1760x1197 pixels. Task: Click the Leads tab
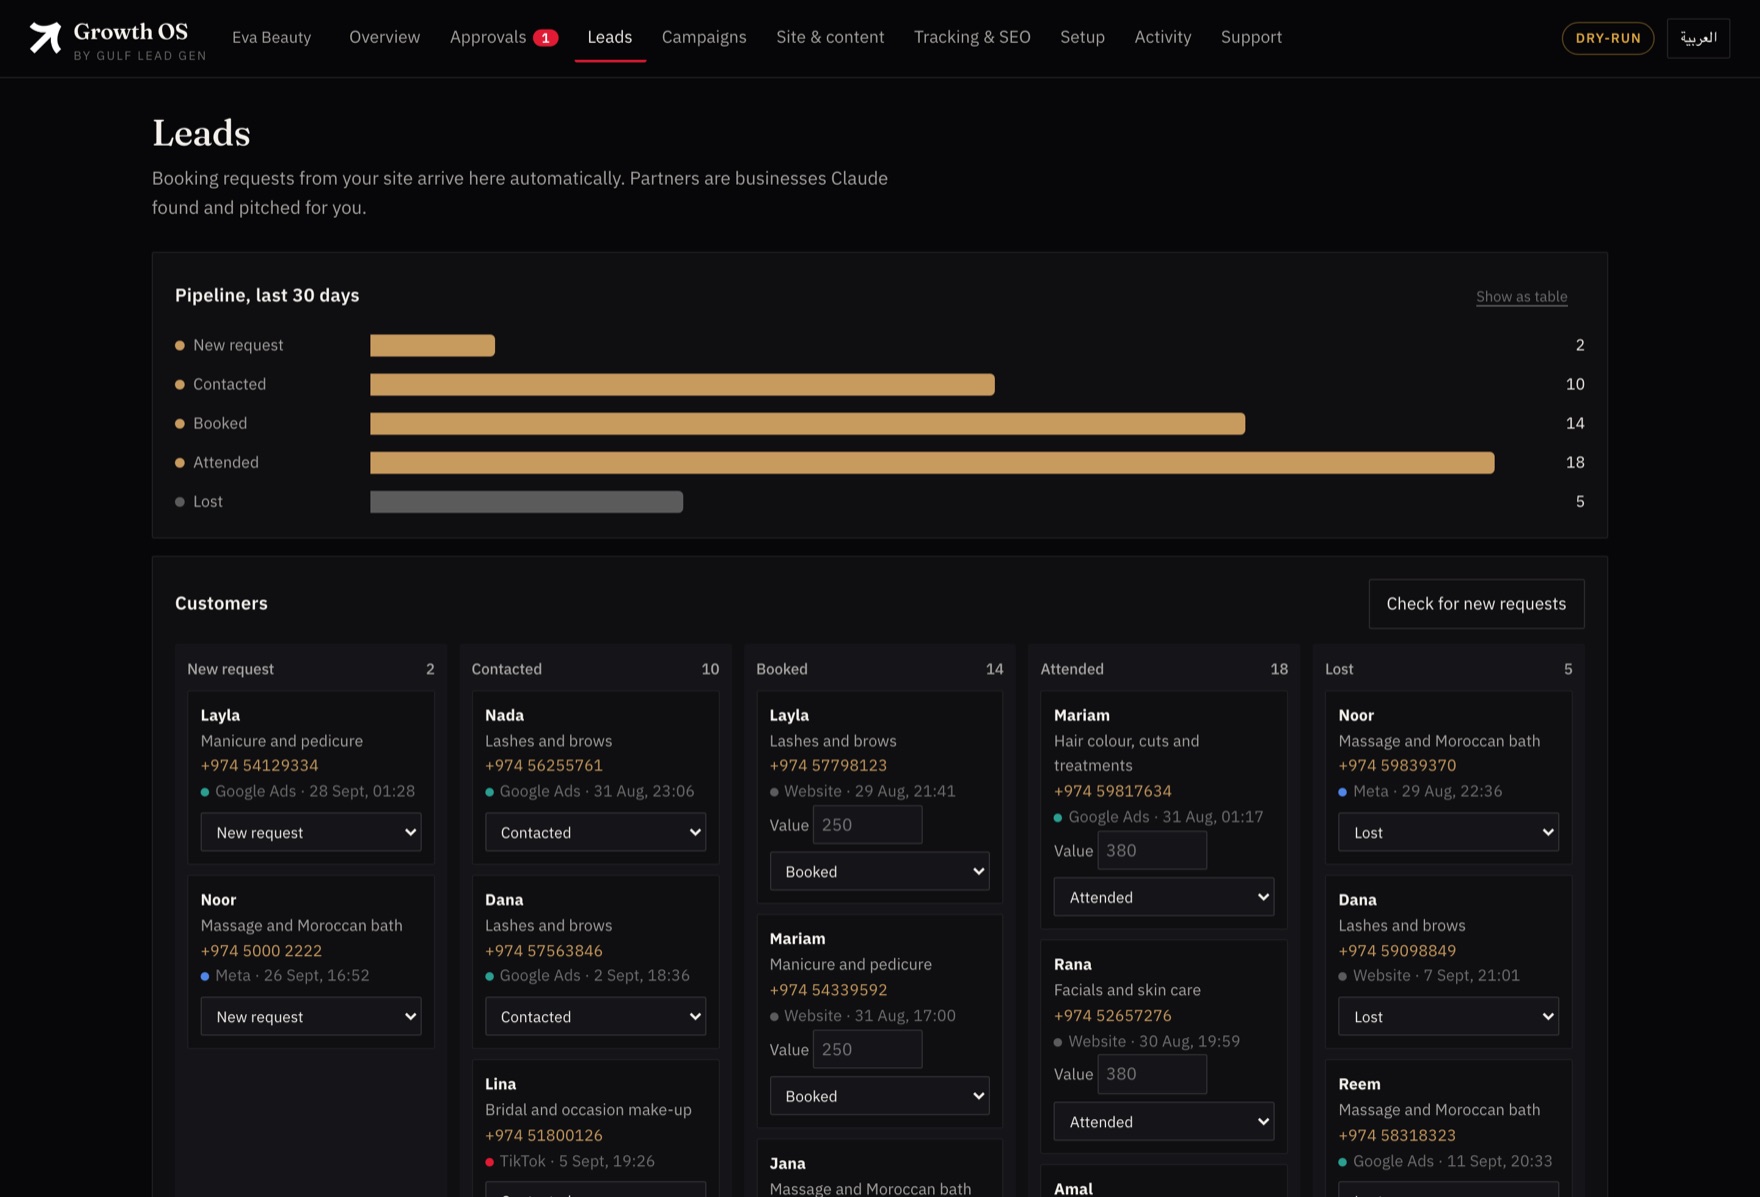(610, 37)
